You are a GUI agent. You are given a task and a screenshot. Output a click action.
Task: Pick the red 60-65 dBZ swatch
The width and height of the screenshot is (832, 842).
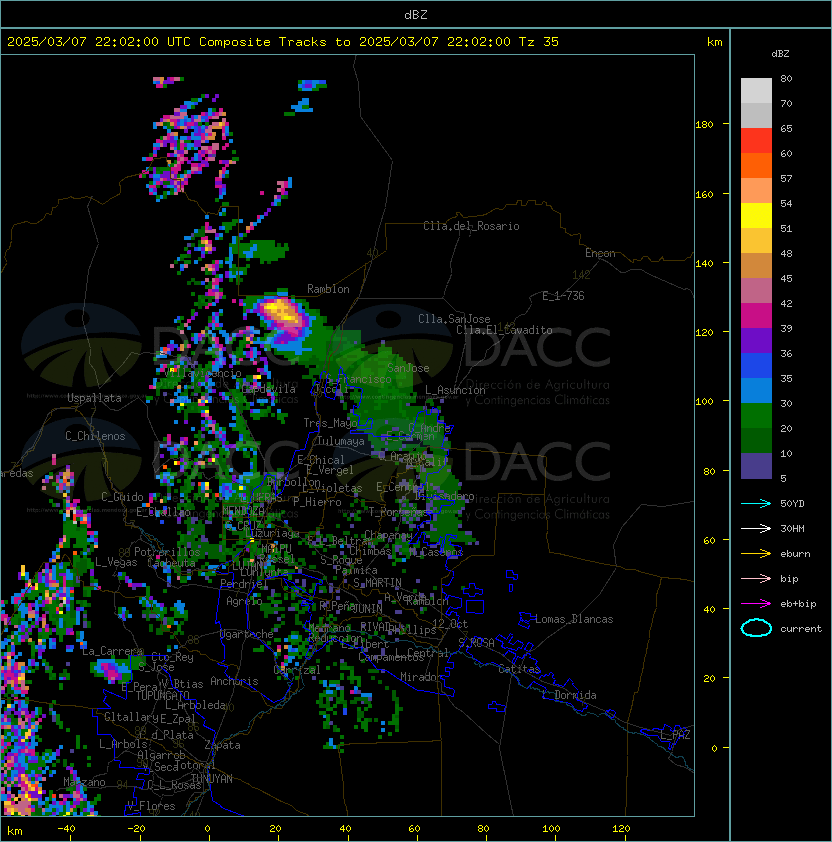pos(756,141)
